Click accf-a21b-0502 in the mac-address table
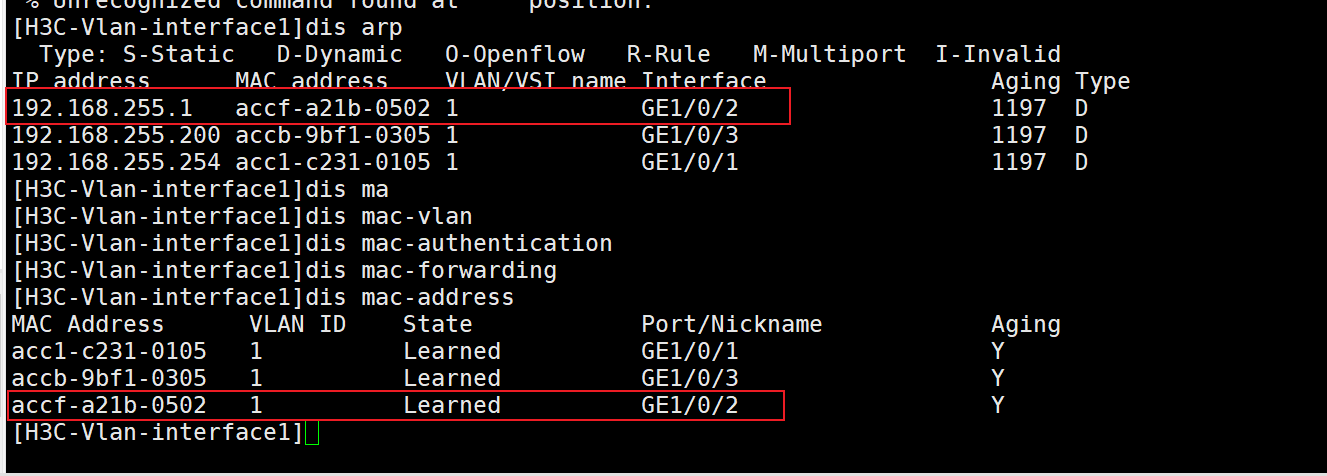The image size is (1327, 476). pos(109,405)
